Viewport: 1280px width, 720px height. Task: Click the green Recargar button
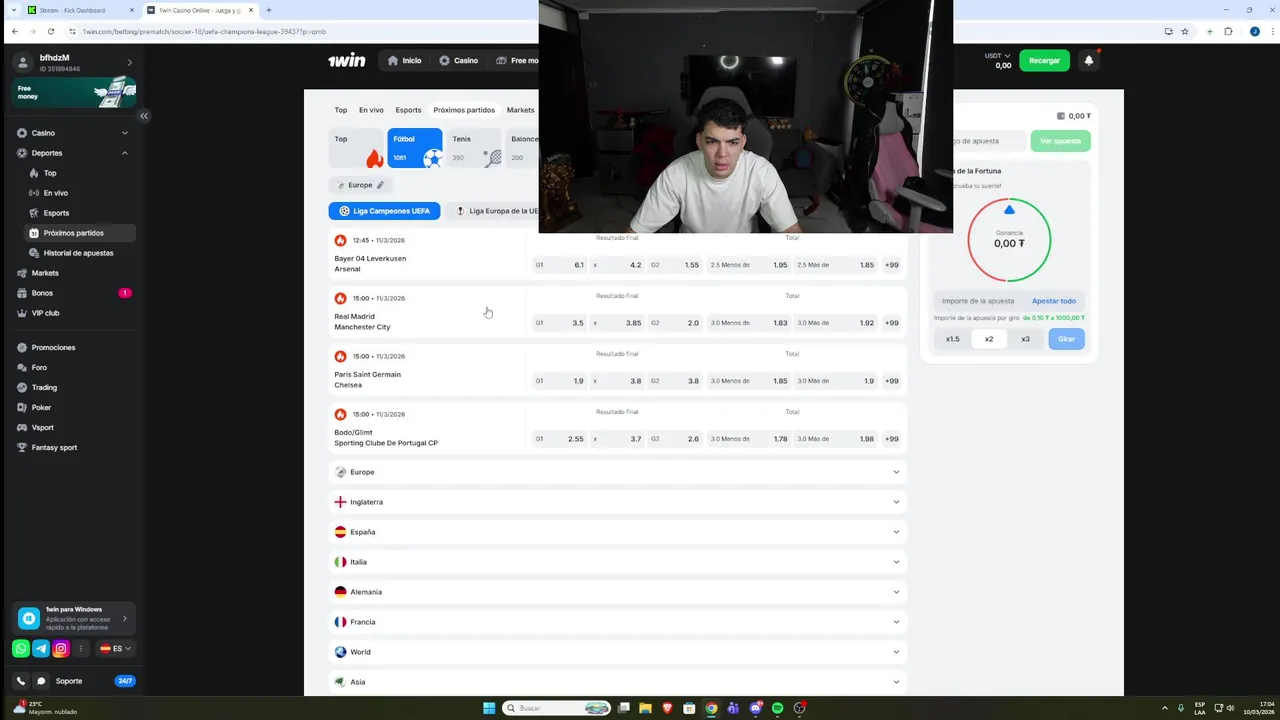click(x=1044, y=60)
